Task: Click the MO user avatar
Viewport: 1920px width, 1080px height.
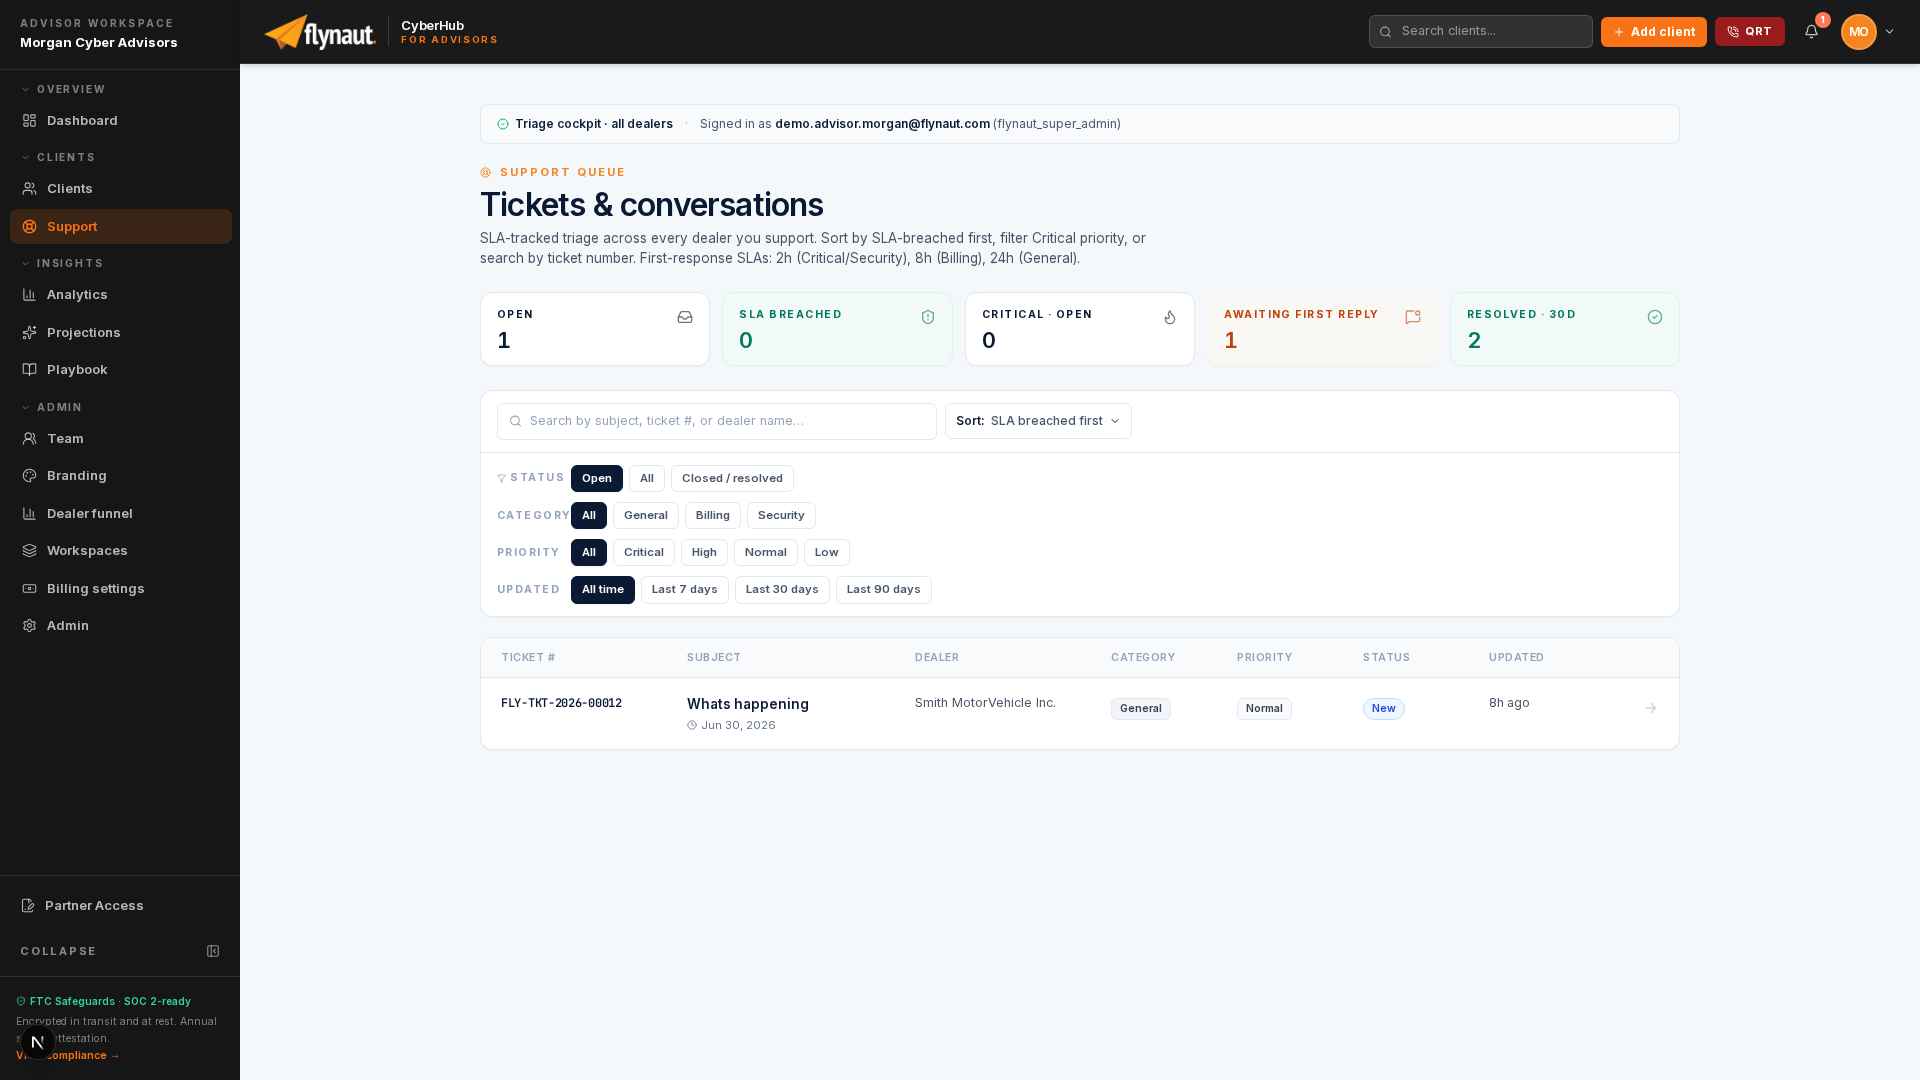Action: pyautogui.click(x=1858, y=32)
